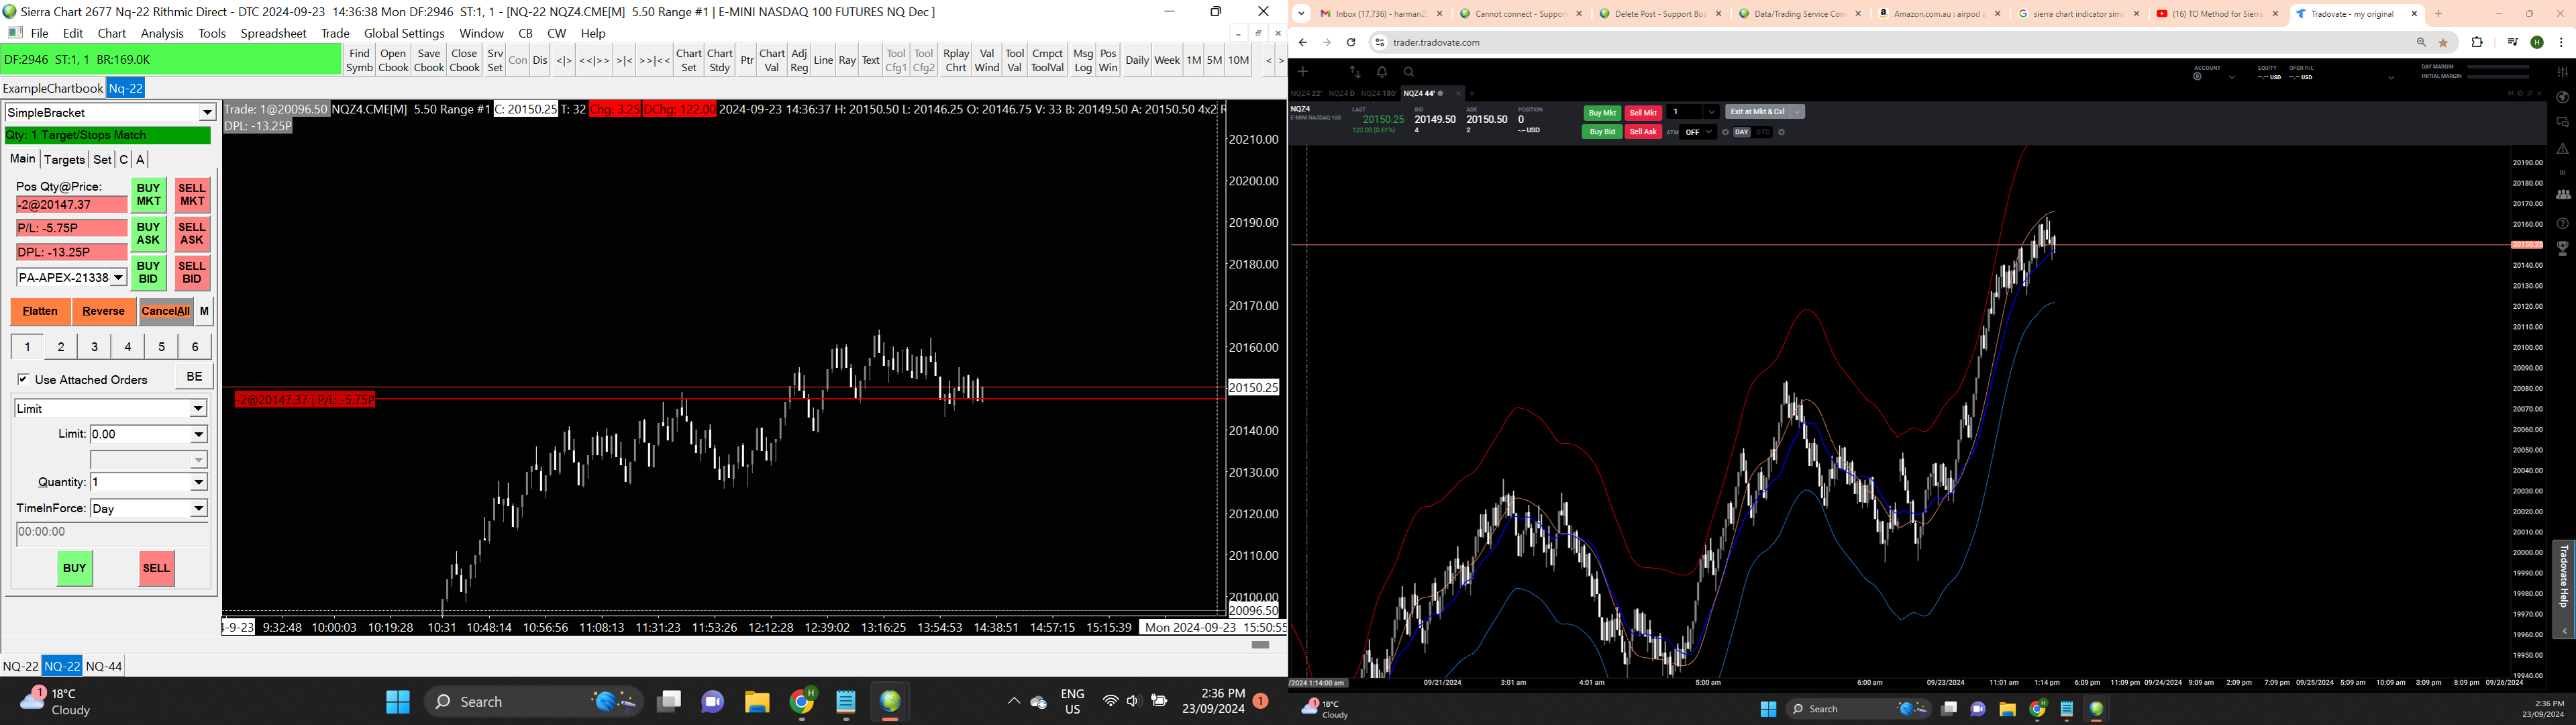
Task: Open the Tradovate search magnifier icon
Action: pyautogui.click(x=1408, y=72)
